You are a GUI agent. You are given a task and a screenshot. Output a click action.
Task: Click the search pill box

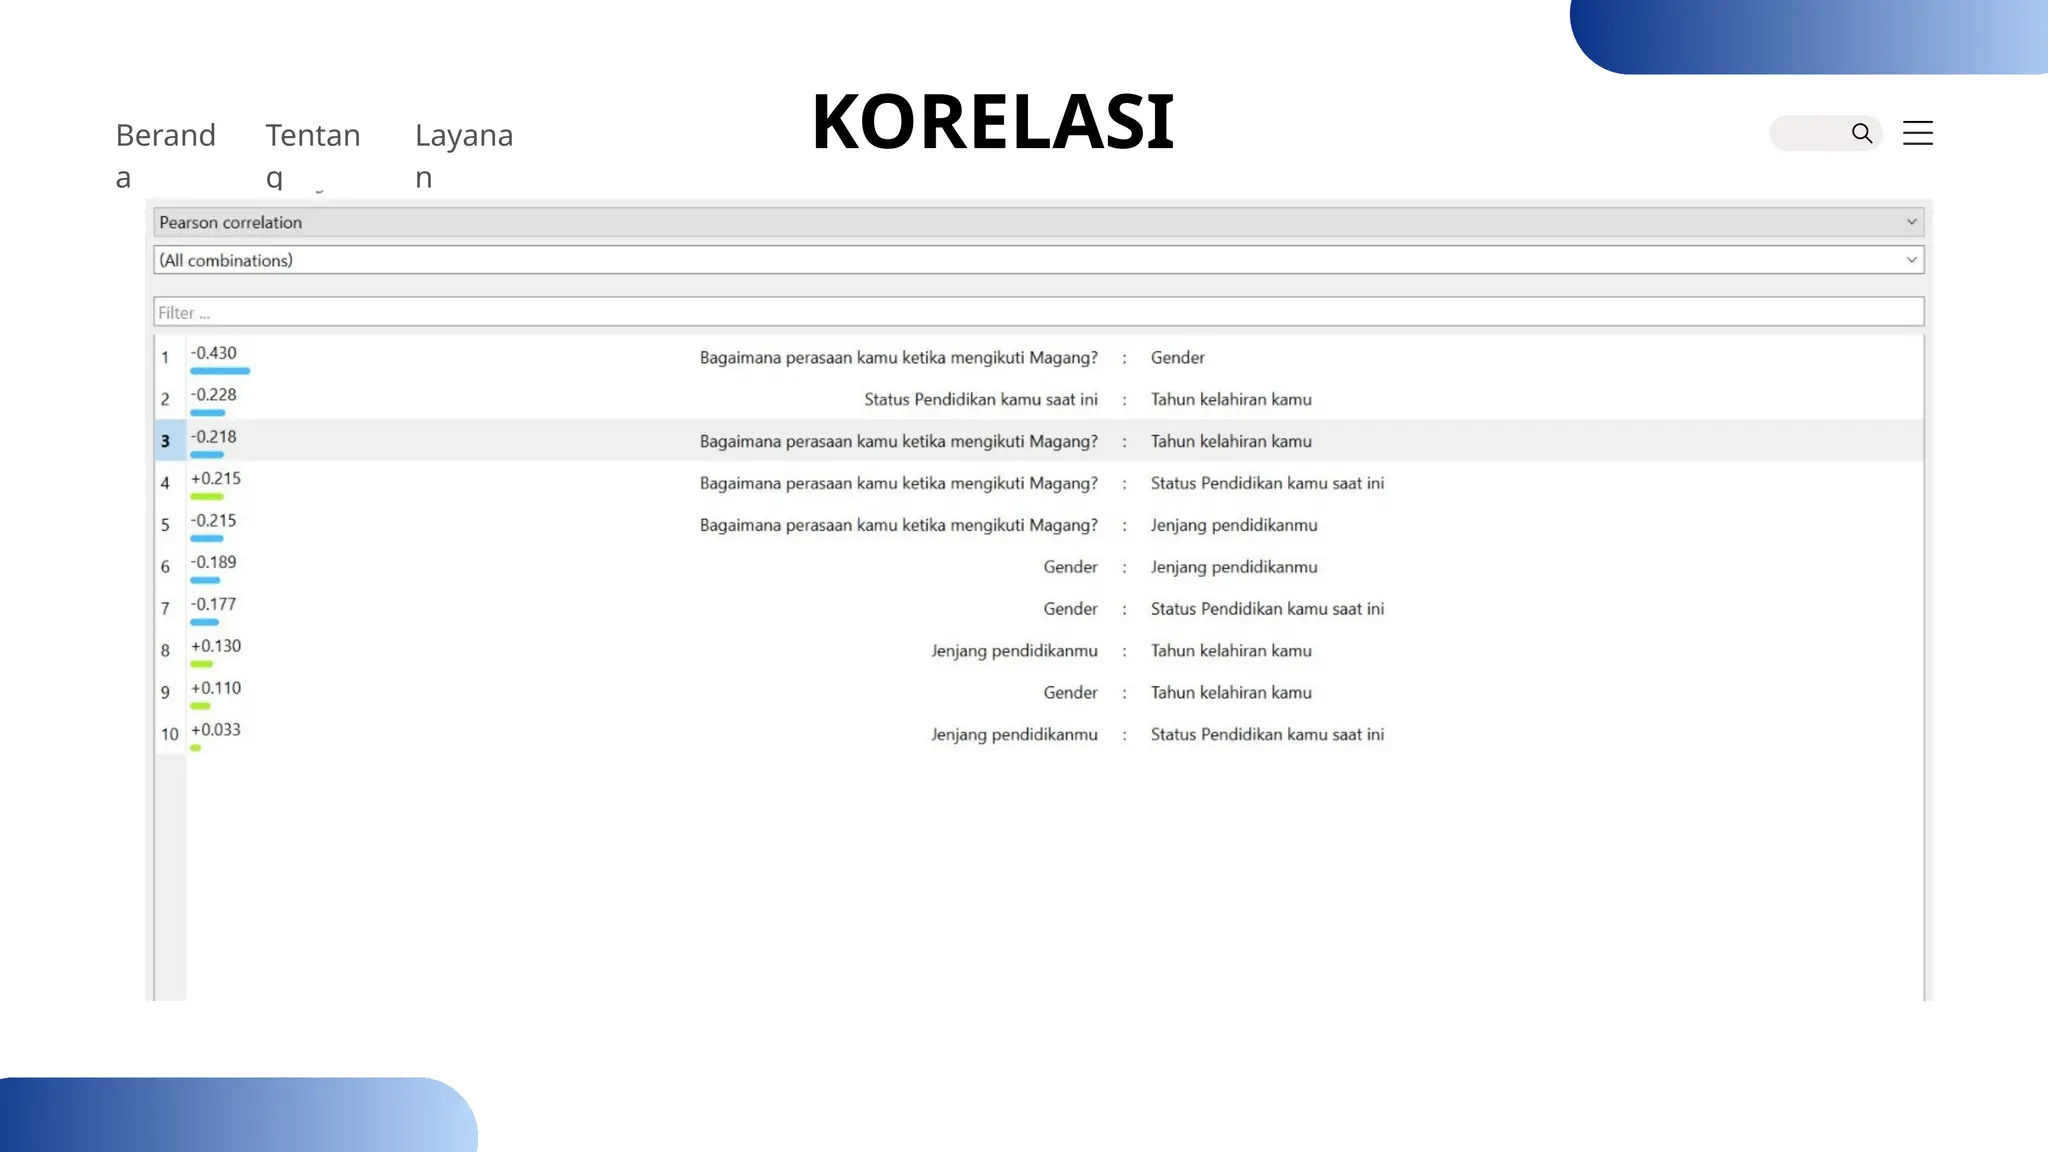tap(1808, 133)
